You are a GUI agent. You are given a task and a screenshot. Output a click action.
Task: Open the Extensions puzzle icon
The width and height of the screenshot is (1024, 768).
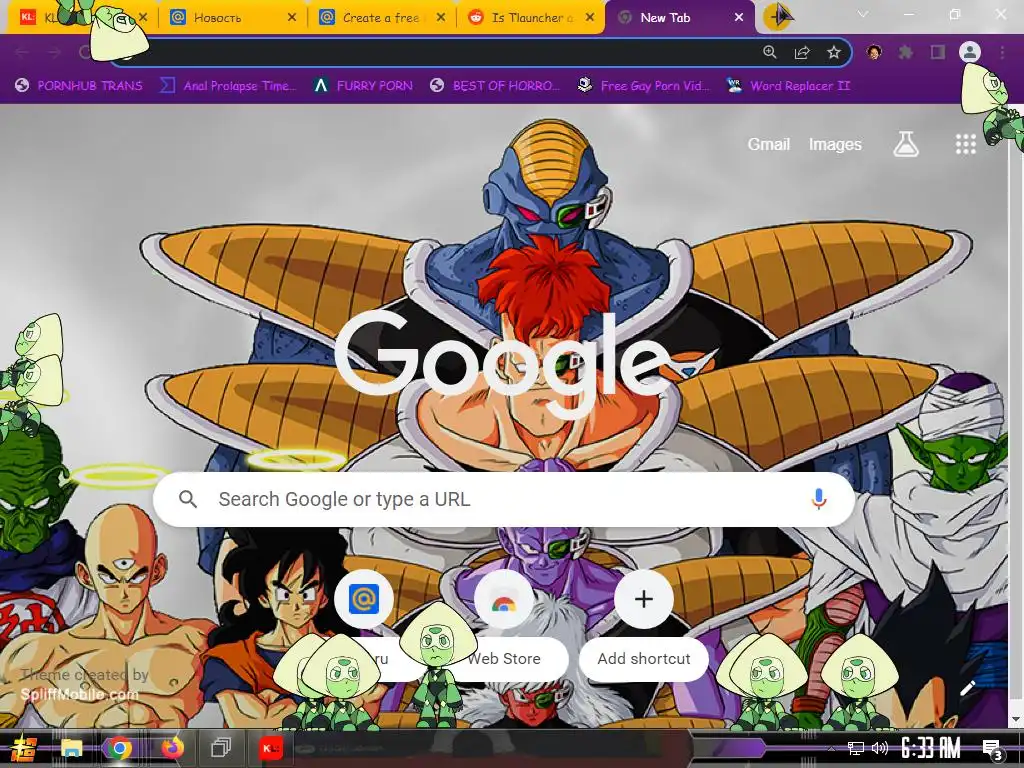pos(906,52)
